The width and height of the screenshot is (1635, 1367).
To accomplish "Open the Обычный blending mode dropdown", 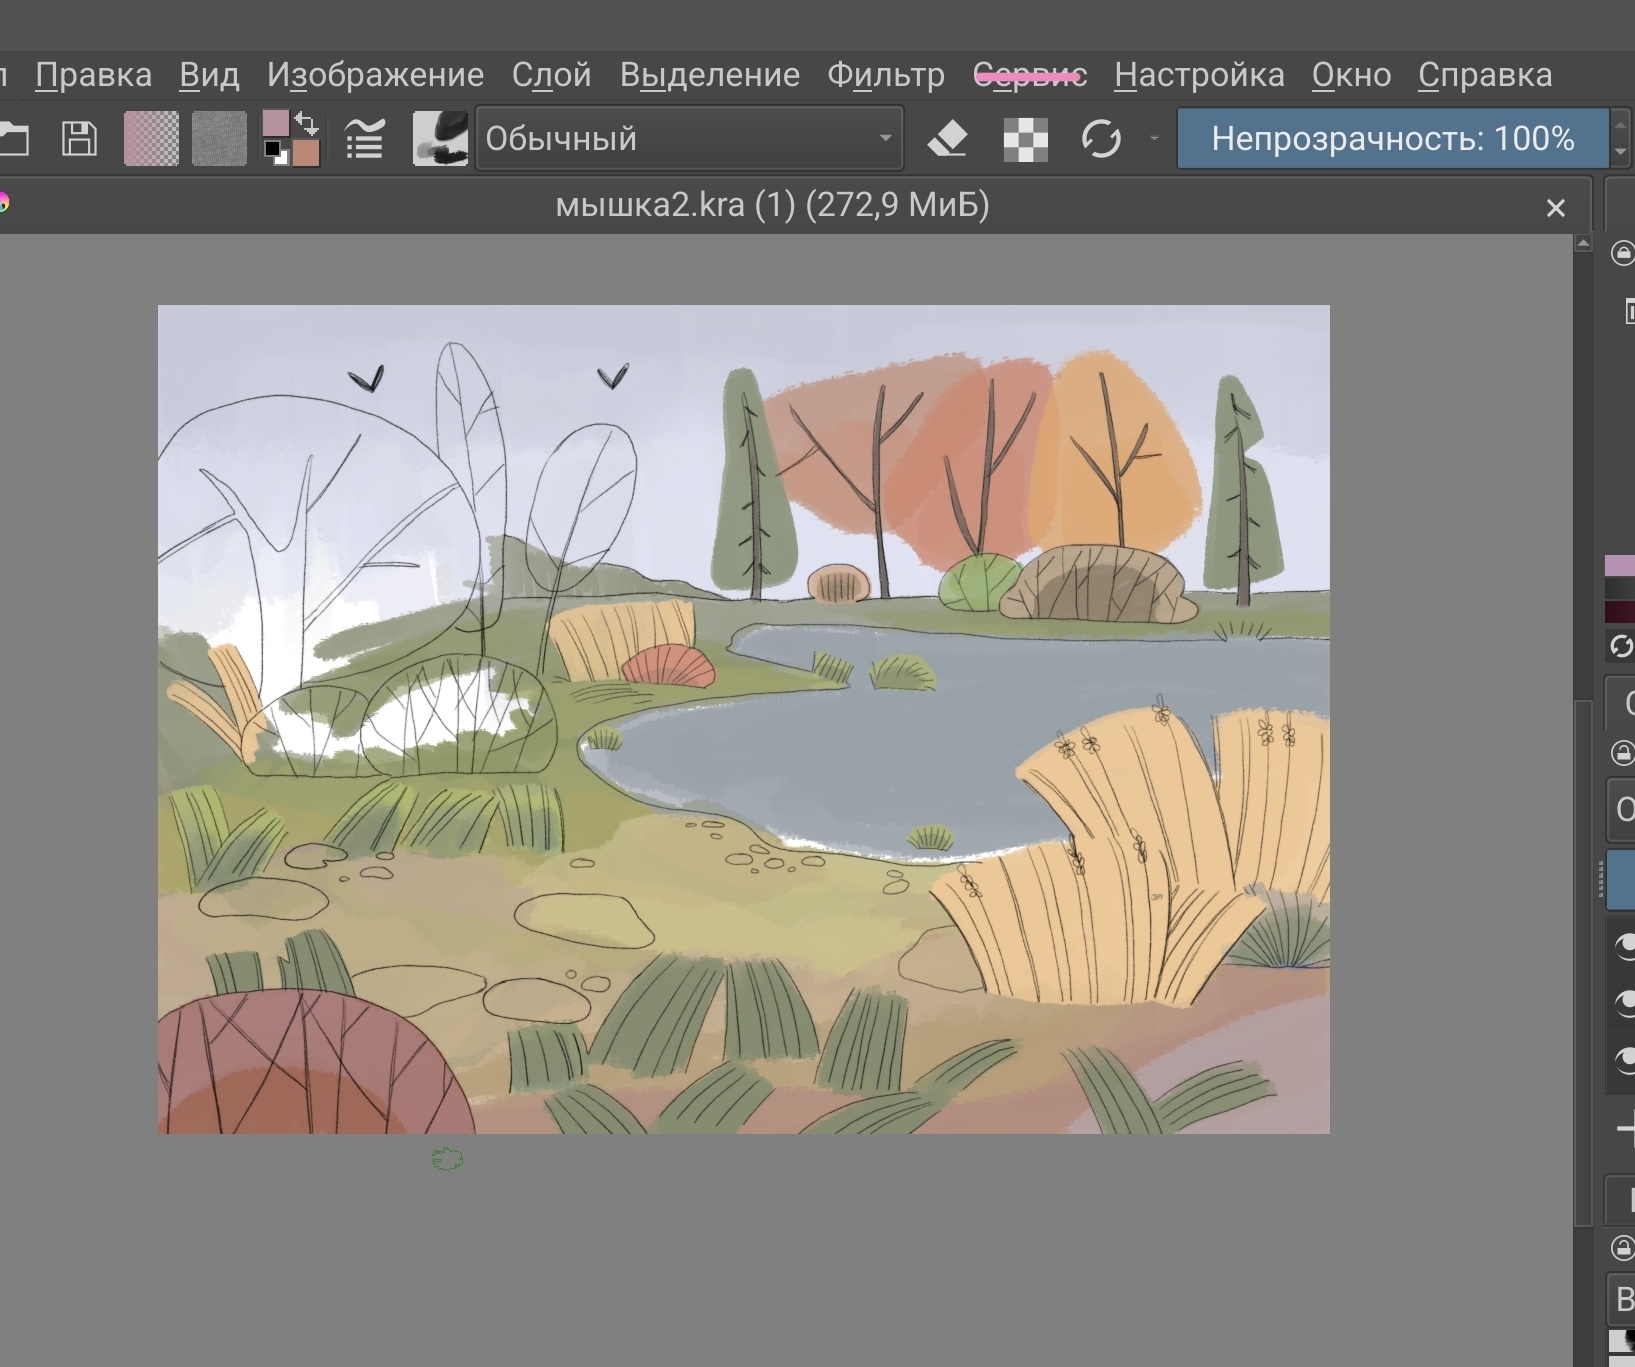I will coord(689,138).
